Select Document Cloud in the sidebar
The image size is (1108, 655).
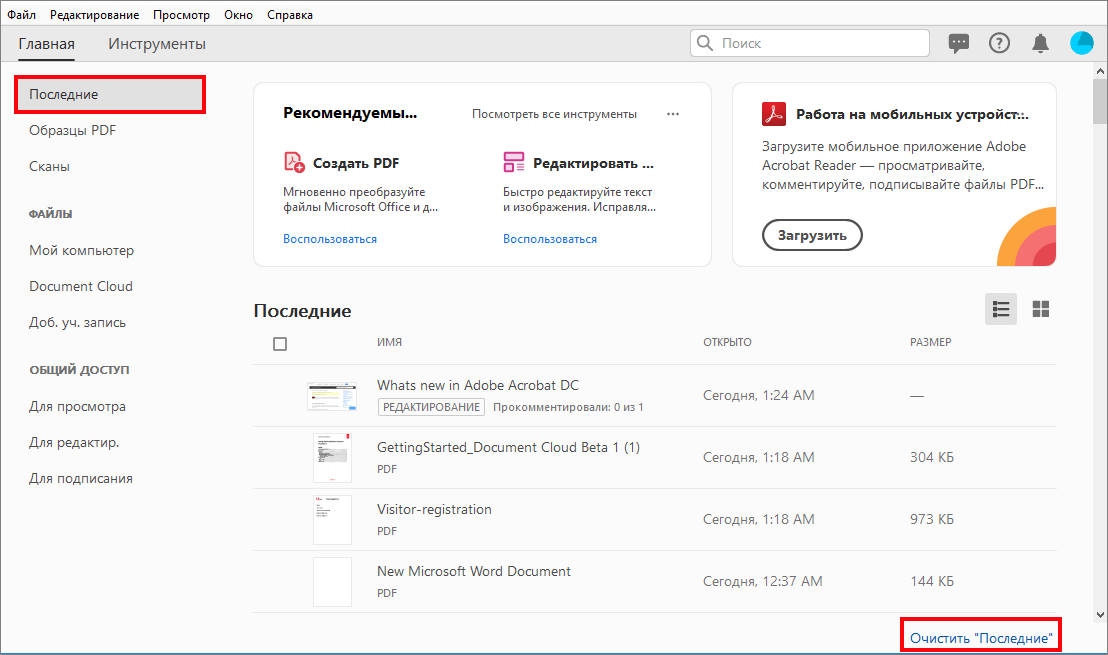[x=81, y=286]
